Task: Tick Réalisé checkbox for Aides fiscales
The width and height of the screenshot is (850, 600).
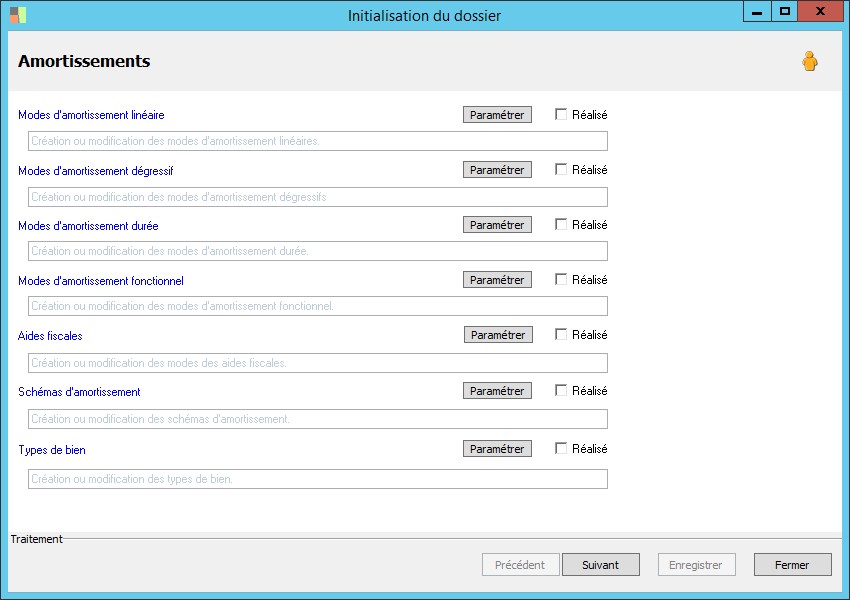Action: coord(561,334)
